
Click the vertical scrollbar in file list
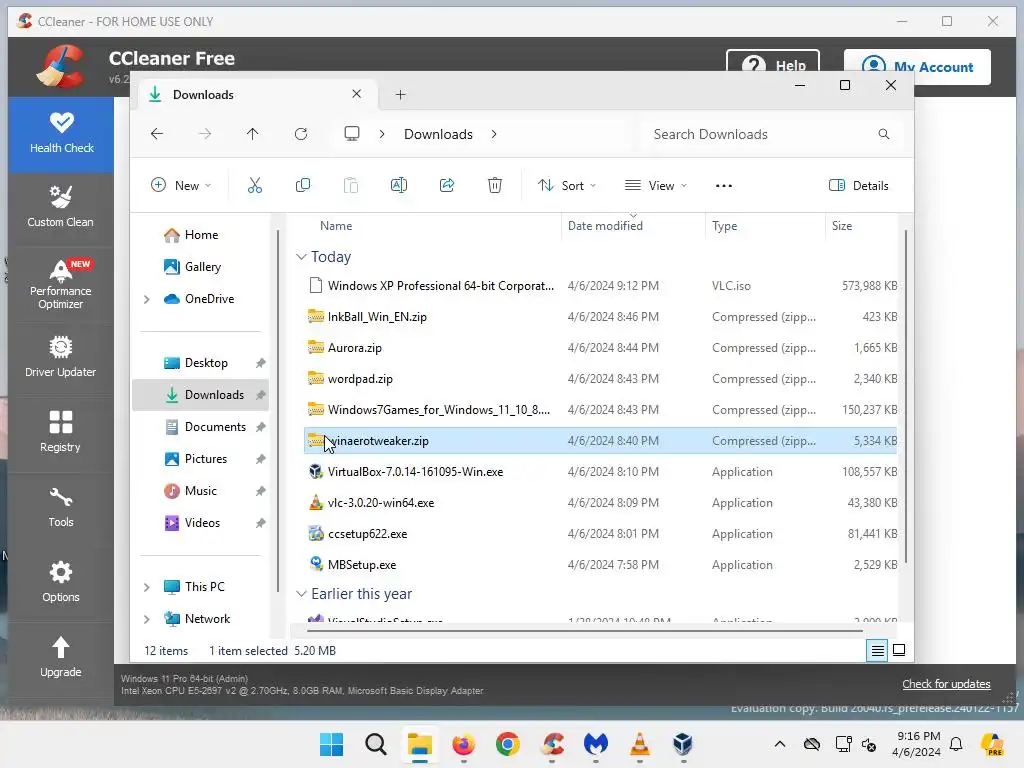tap(906, 396)
